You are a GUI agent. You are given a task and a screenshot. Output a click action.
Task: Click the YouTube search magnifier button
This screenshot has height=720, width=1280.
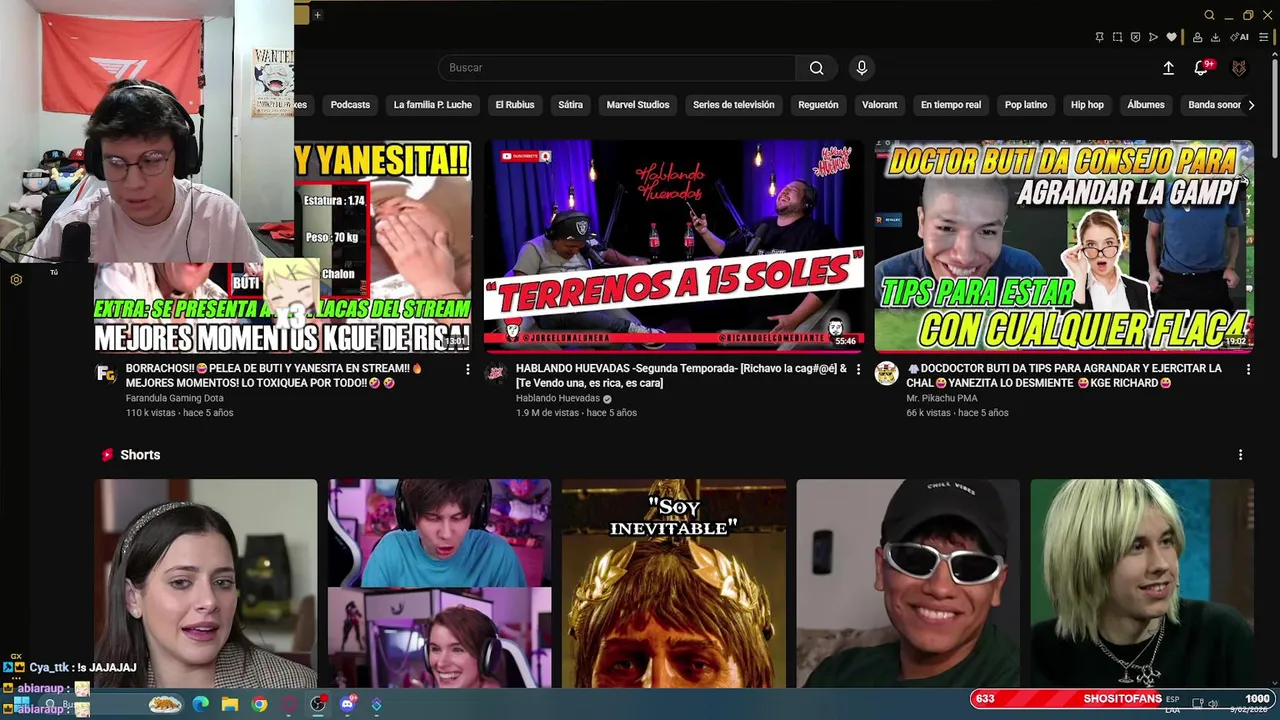point(816,68)
